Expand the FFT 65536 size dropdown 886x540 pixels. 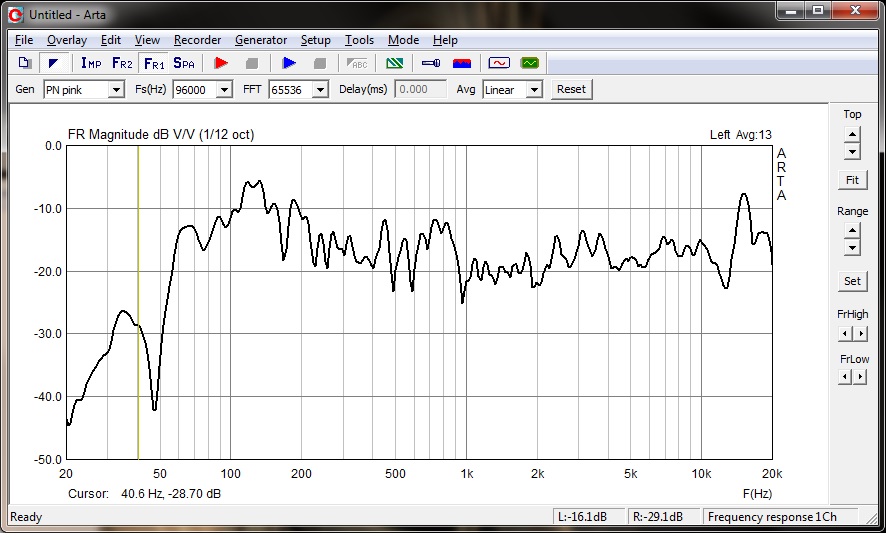(320, 90)
